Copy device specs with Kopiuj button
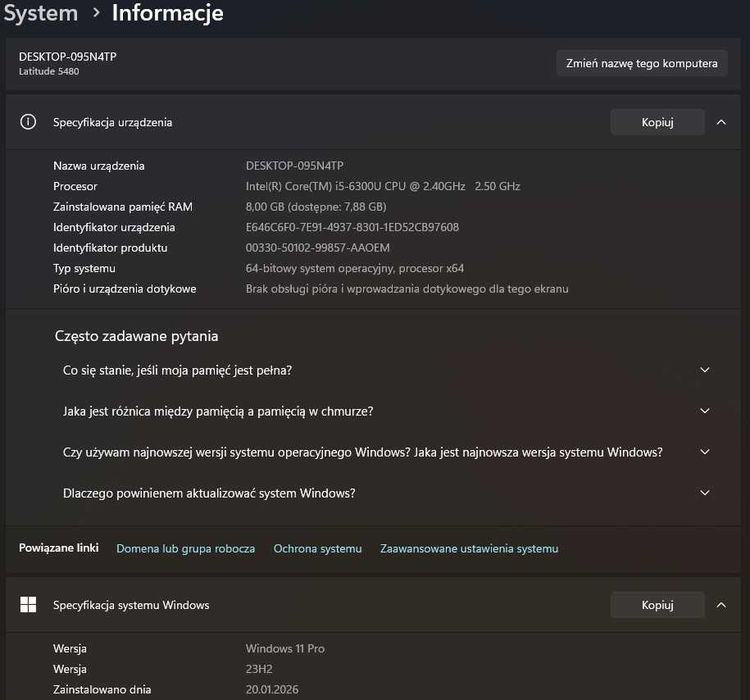The image size is (750, 700). click(x=658, y=122)
